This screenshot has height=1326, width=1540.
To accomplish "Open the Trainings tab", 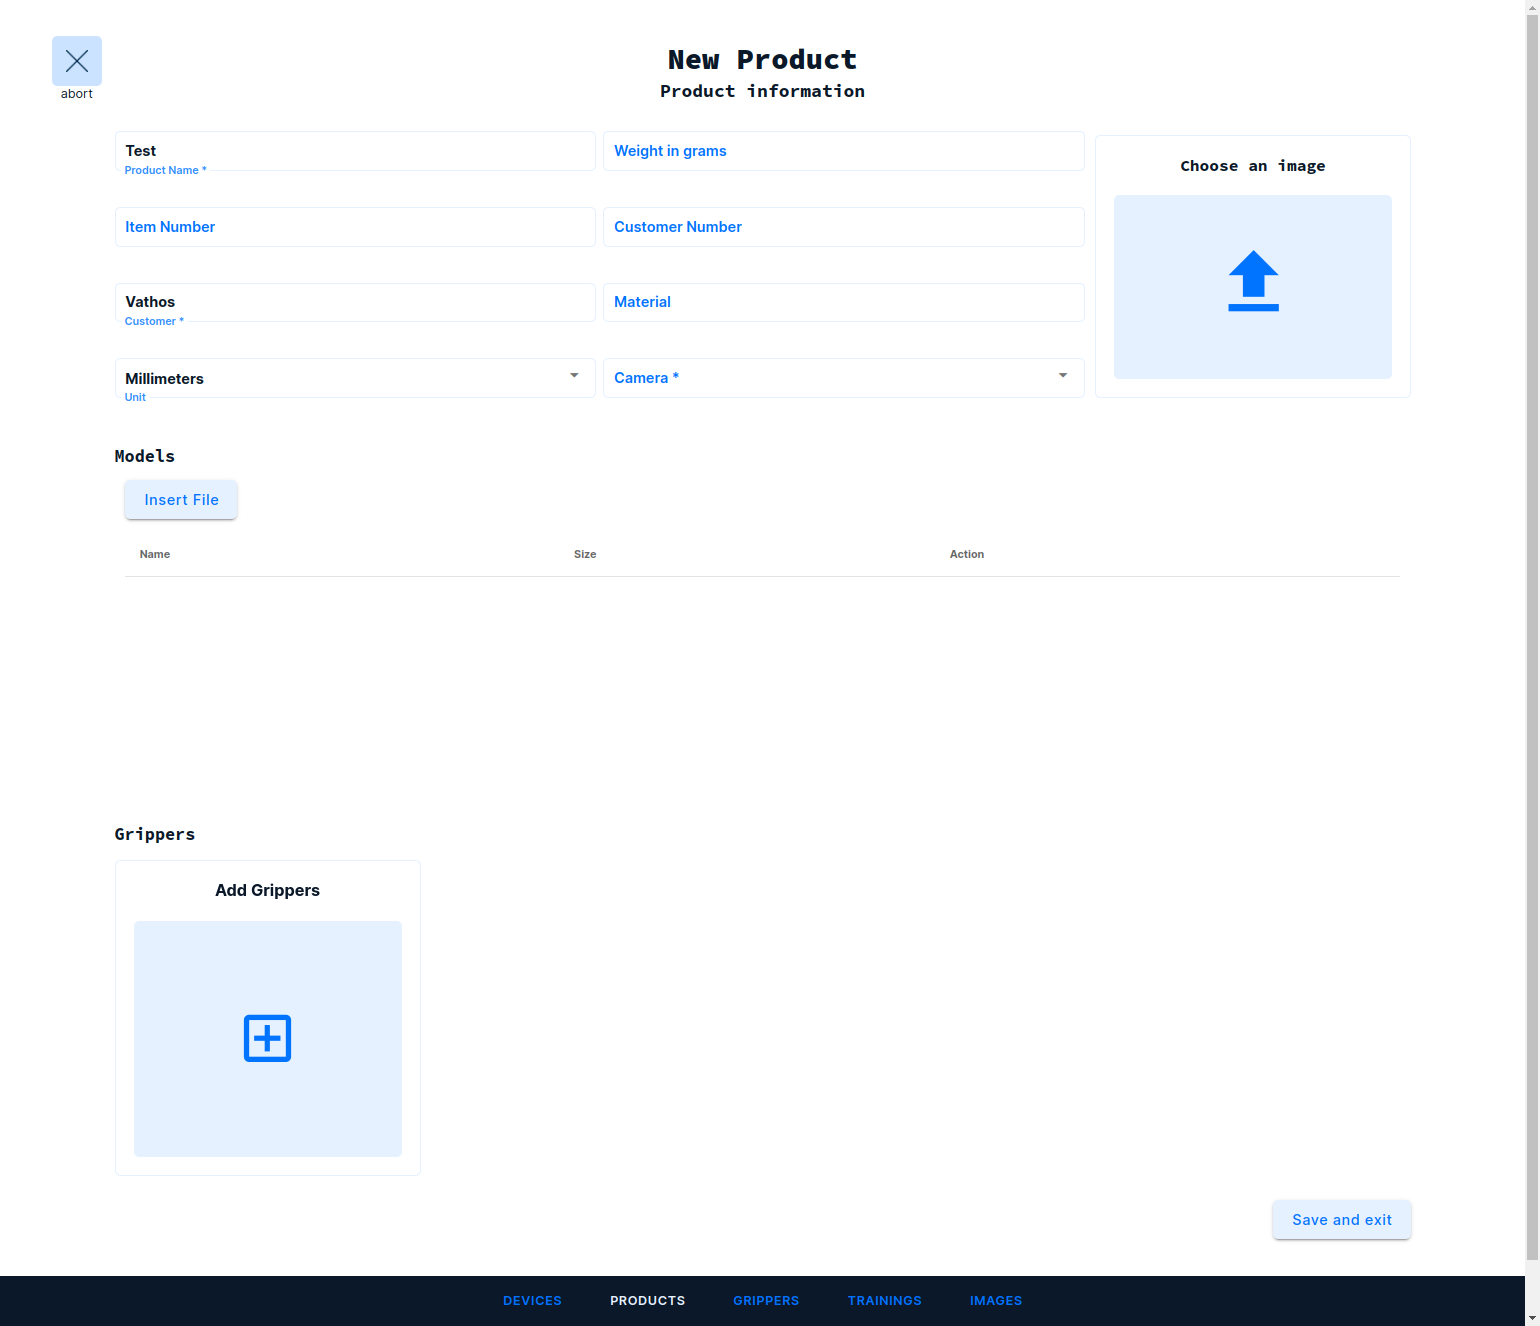I will (x=884, y=1301).
